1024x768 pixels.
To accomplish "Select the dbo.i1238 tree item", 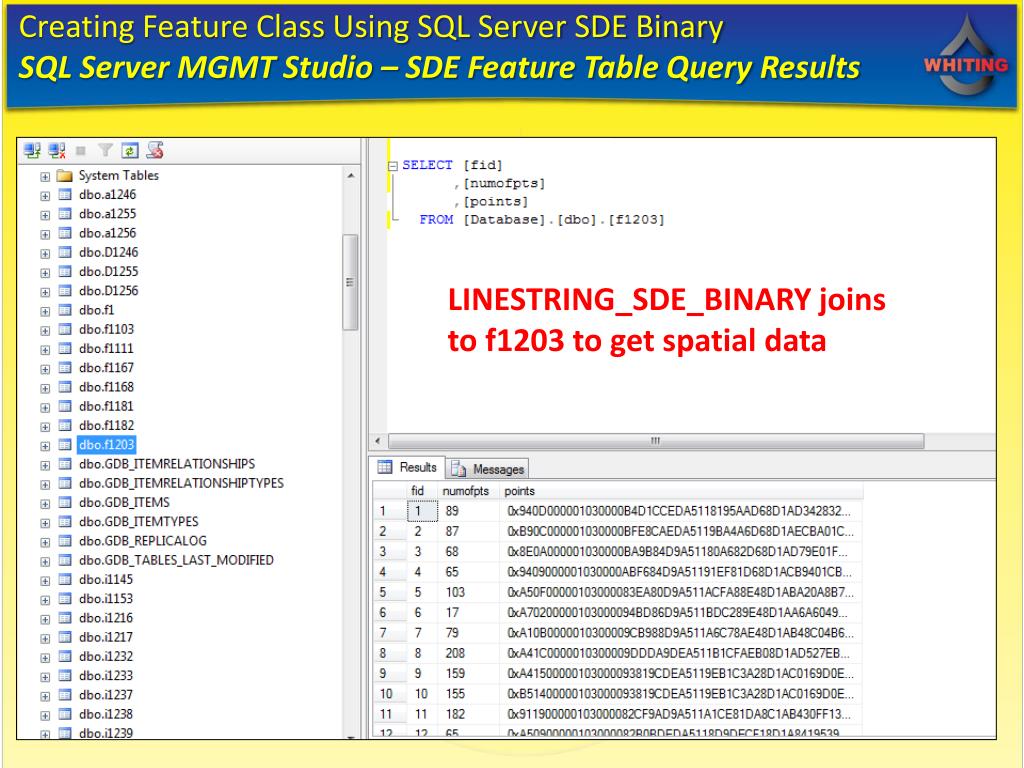I will (x=106, y=714).
